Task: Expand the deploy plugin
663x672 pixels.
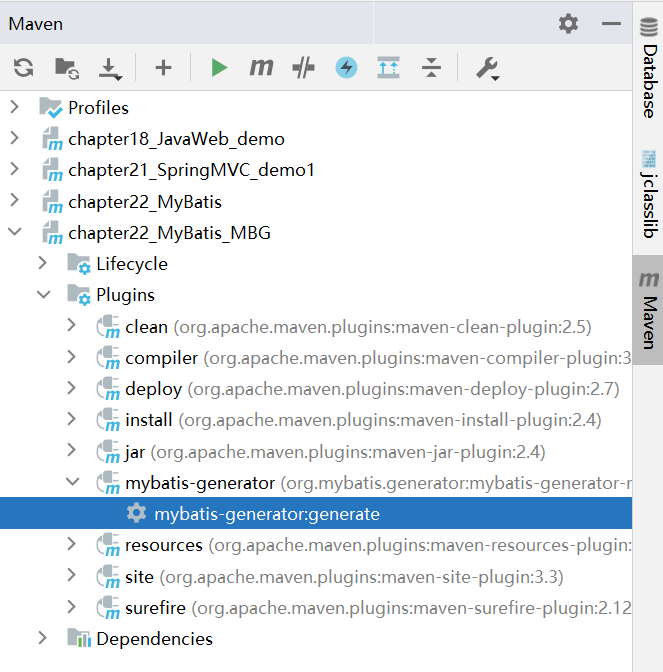Action: [x=72, y=388]
